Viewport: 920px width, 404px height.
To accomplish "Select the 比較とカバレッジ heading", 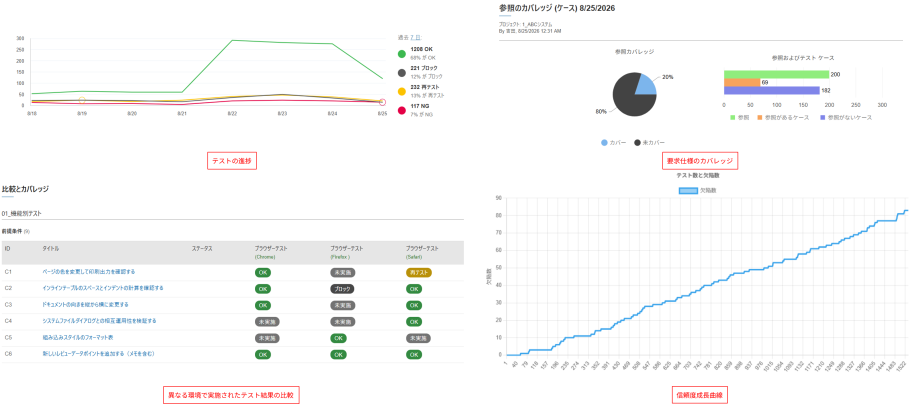I will [25, 189].
